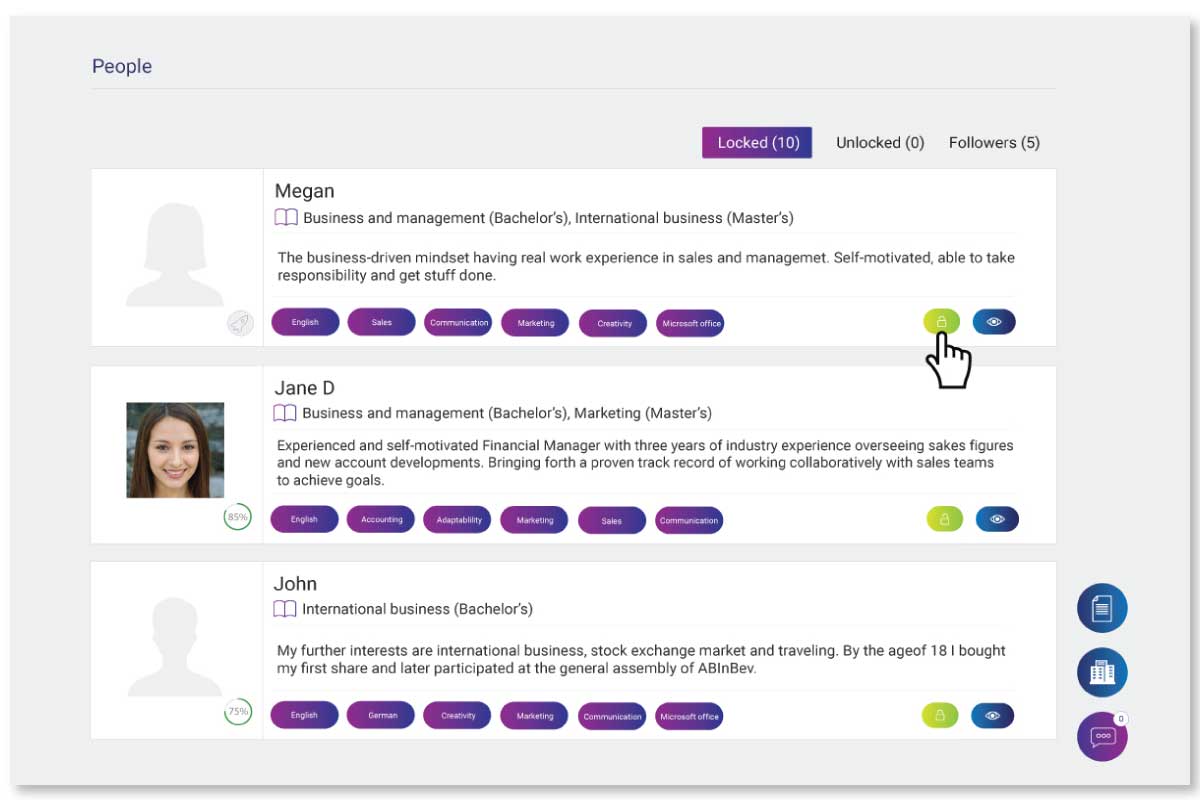Select Jane D's Accounting skill tag

click(381, 519)
